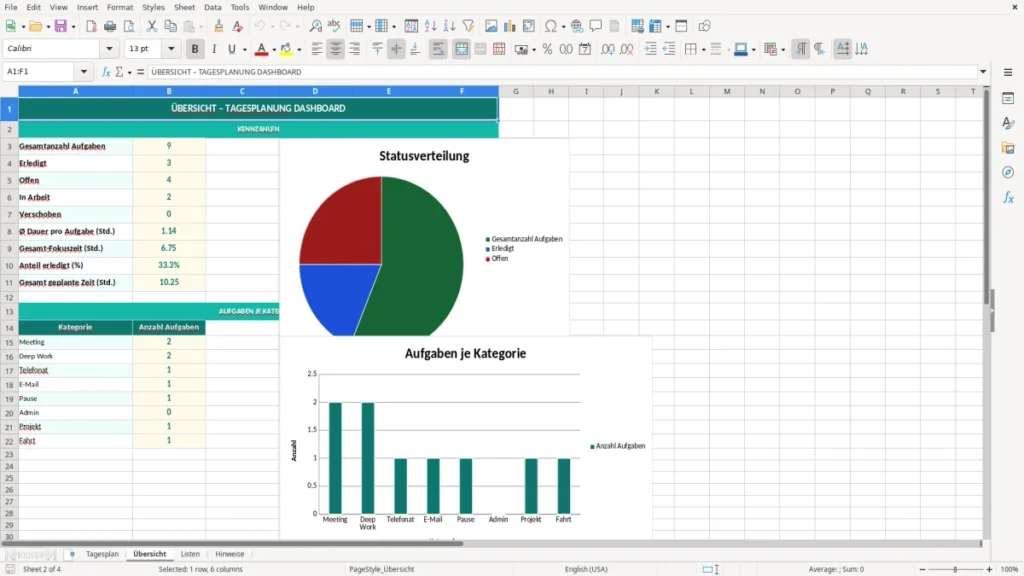This screenshot has height=576, width=1024.
Task: Toggle Center Horizontally alignment
Action: [x=336, y=49]
